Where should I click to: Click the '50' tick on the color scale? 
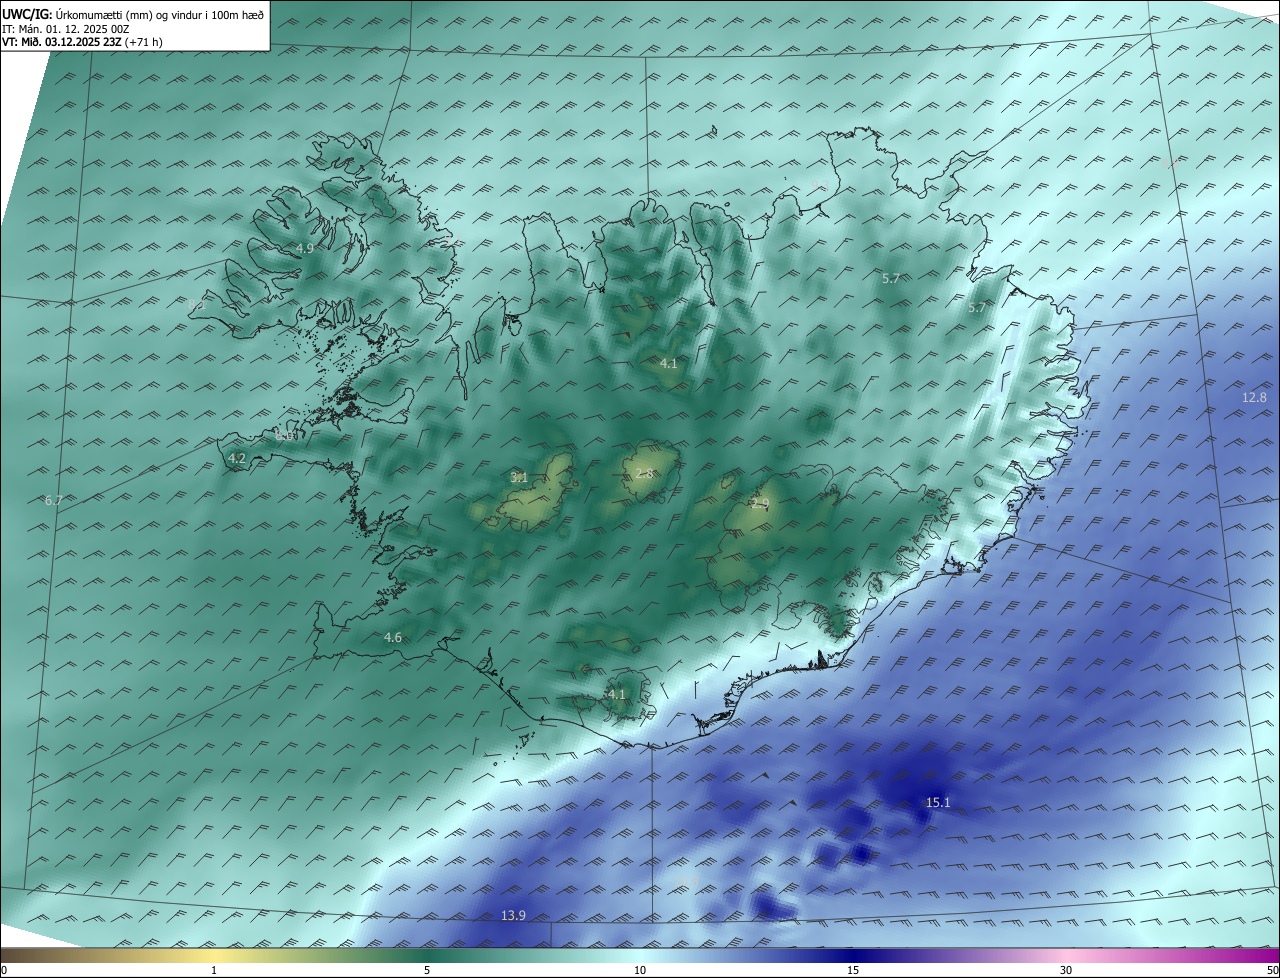(x=1273, y=970)
